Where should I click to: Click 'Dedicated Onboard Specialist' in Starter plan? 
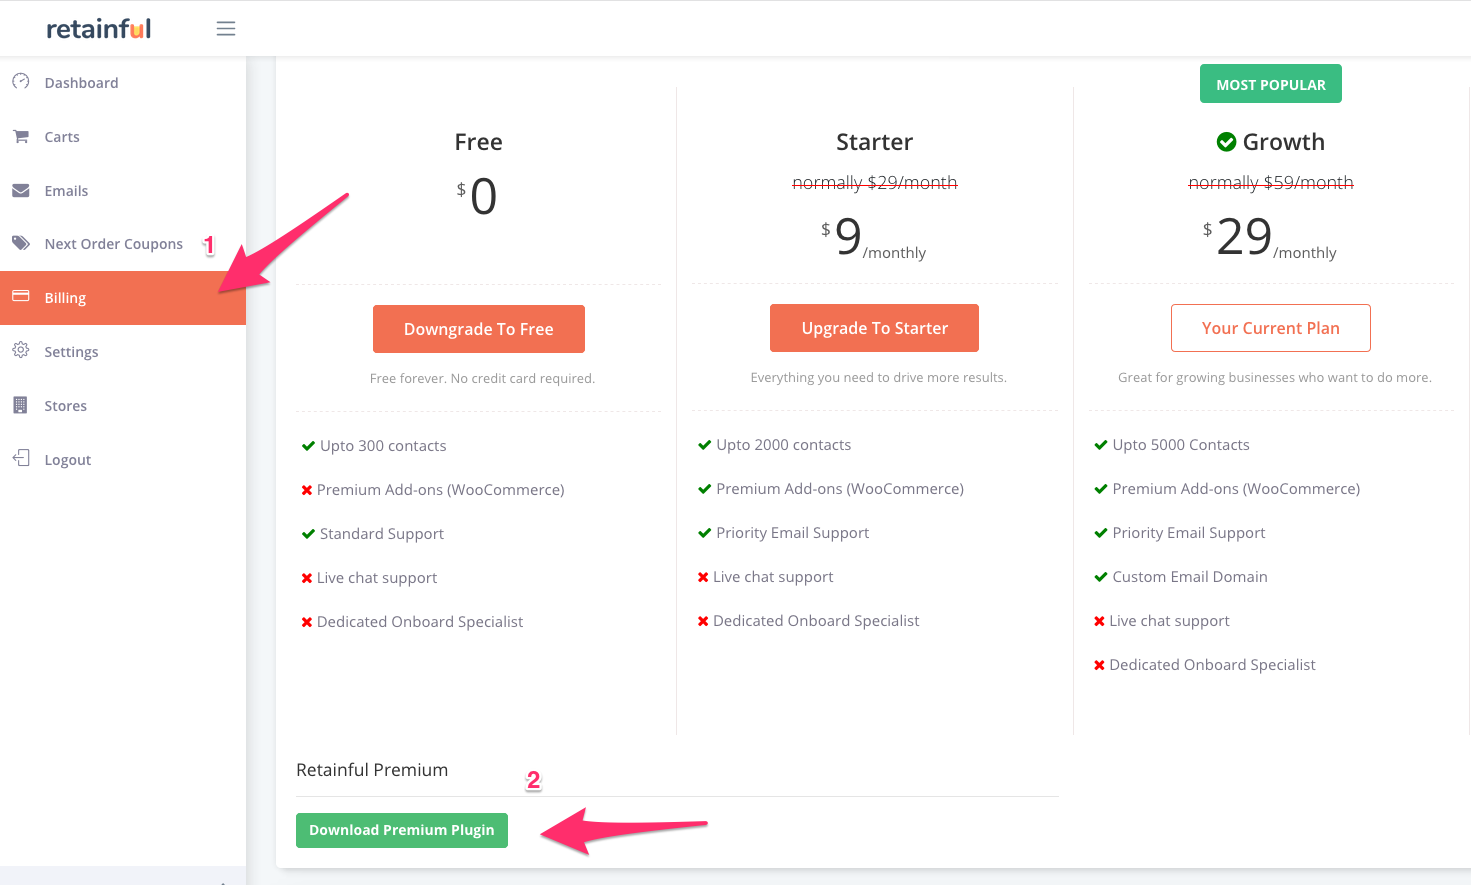coord(816,621)
